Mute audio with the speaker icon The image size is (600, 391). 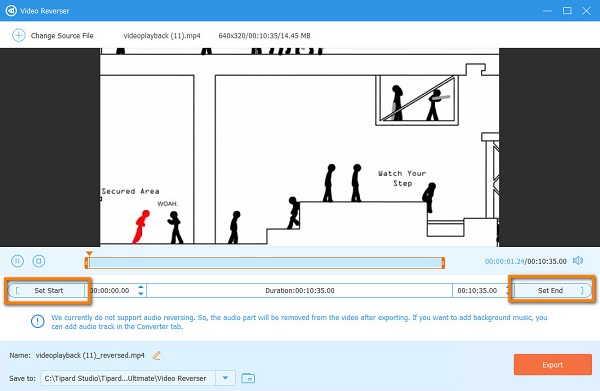tap(578, 261)
